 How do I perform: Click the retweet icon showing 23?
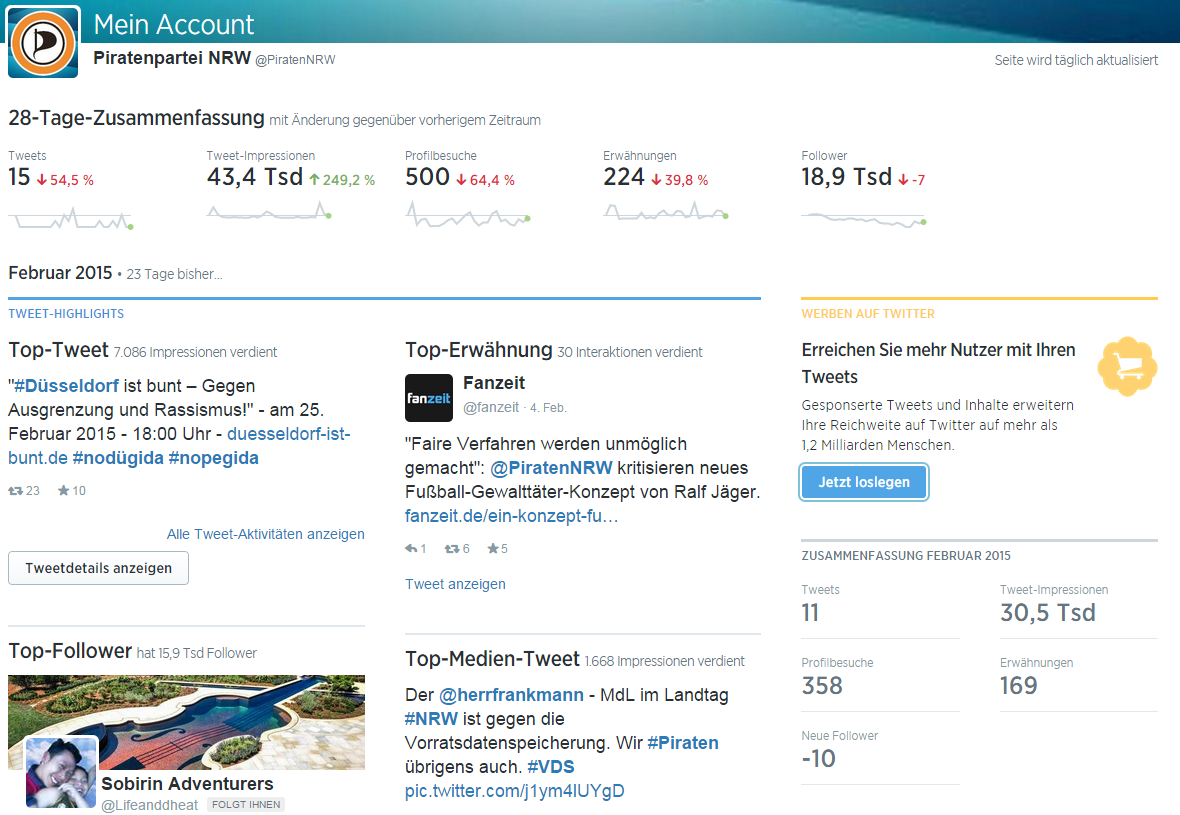point(16,491)
